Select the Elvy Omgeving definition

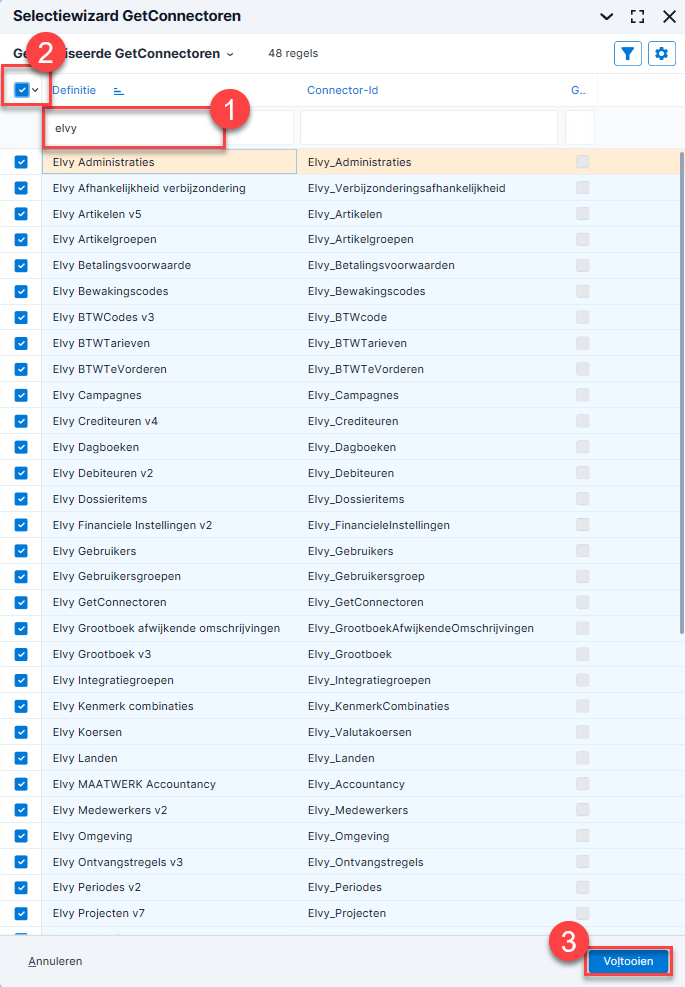[x=93, y=836]
